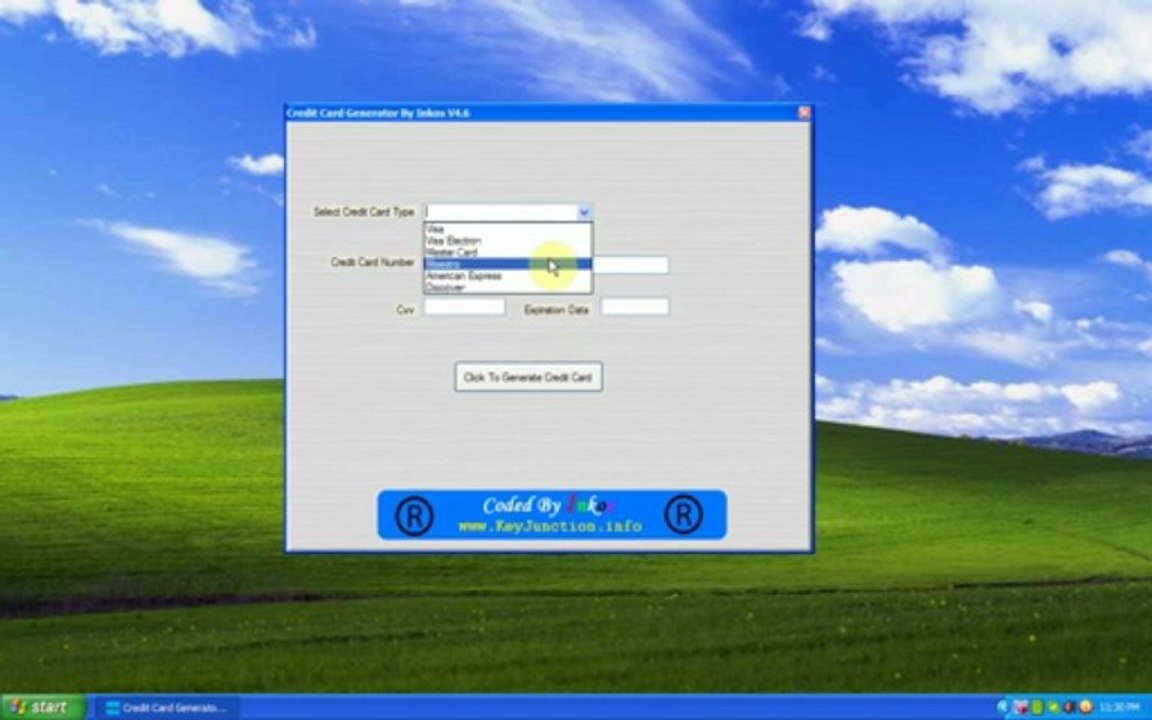Viewport: 1152px width, 720px height.
Task: Click inside the Credit Card Number field
Action: coord(630,264)
